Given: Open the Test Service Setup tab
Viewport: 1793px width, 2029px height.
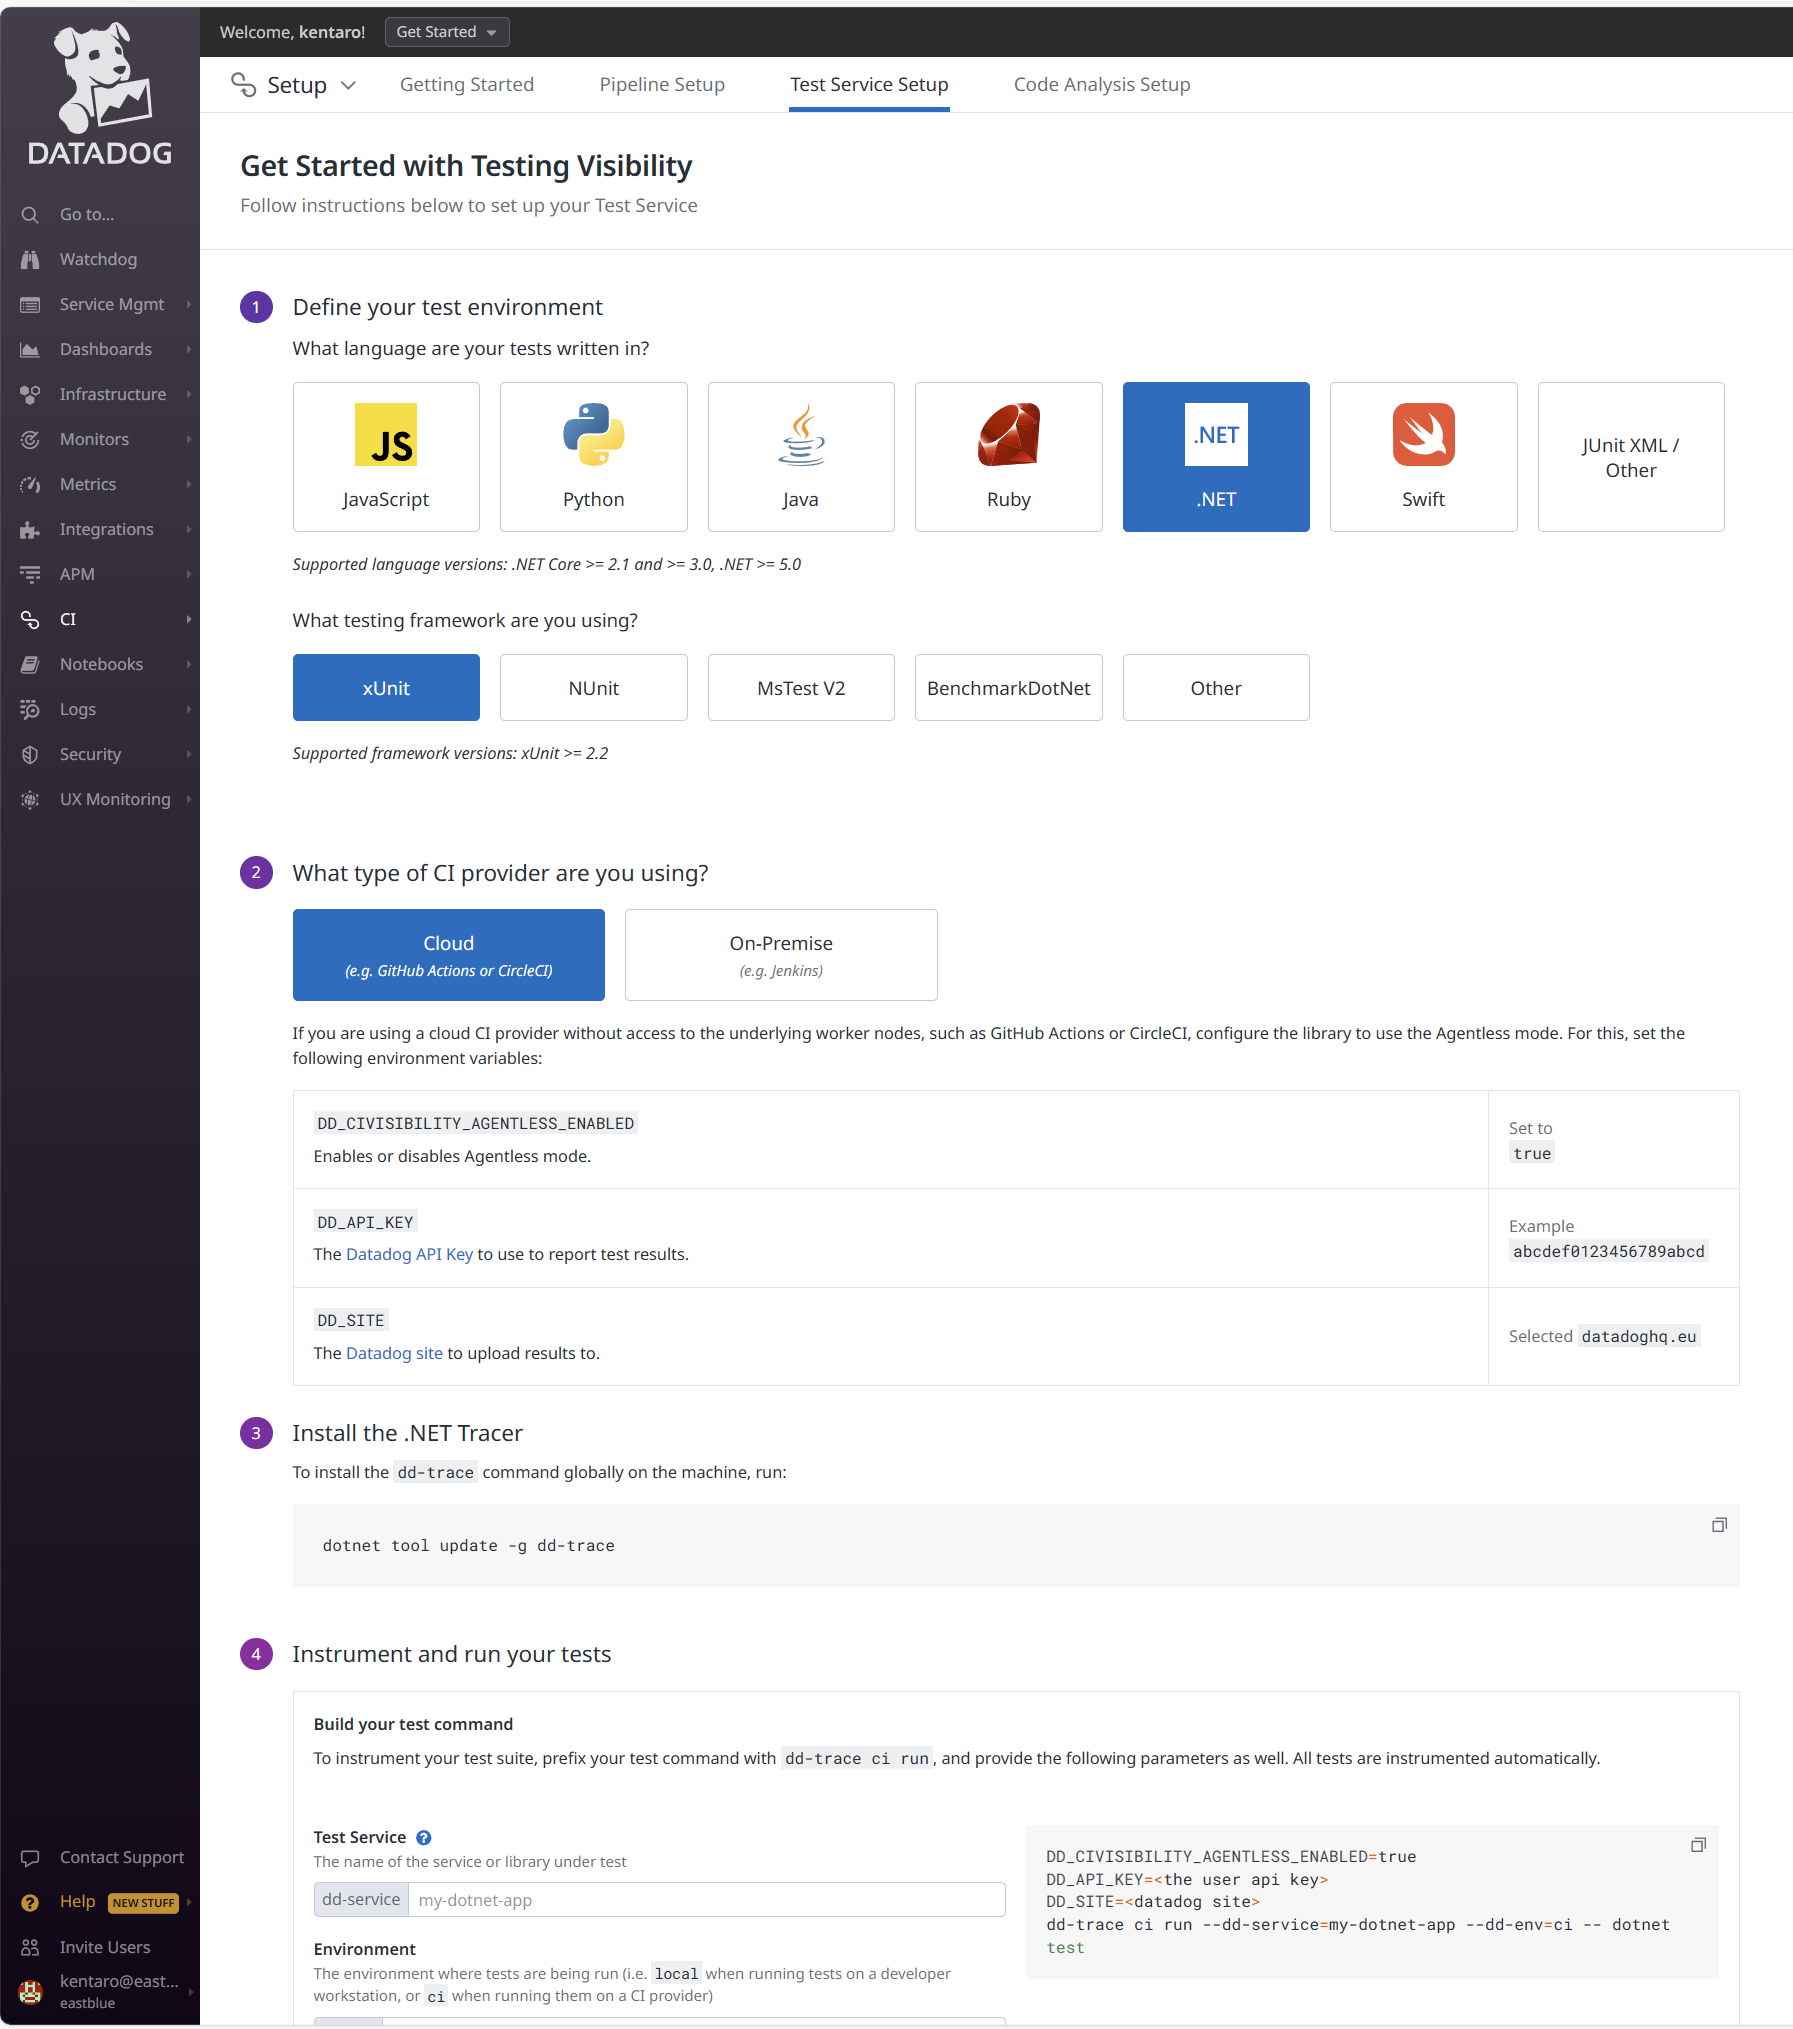Looking at the screenshot, I should pos(869,85).
